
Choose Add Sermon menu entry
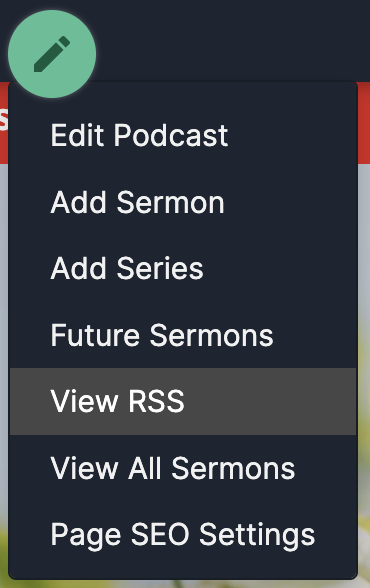tap(183, 202)
